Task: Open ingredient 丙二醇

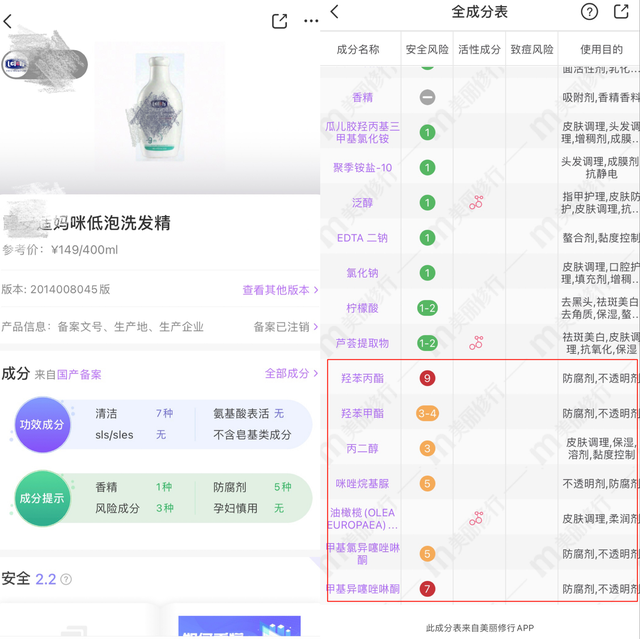Action: point(362,448)
